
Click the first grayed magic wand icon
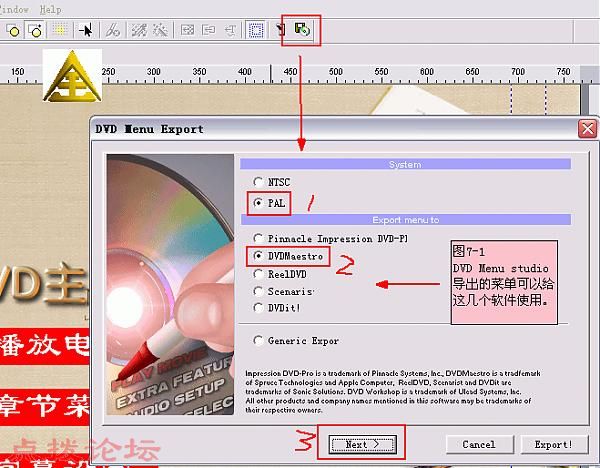click(139, 30)
